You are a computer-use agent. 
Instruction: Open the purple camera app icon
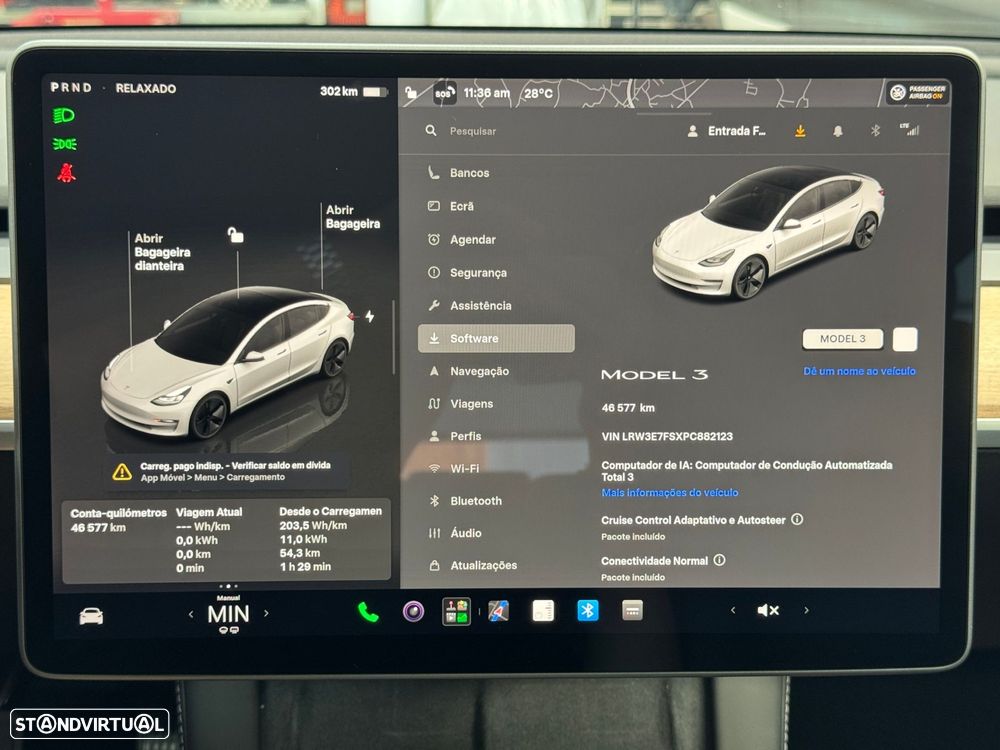pos(413,612)
